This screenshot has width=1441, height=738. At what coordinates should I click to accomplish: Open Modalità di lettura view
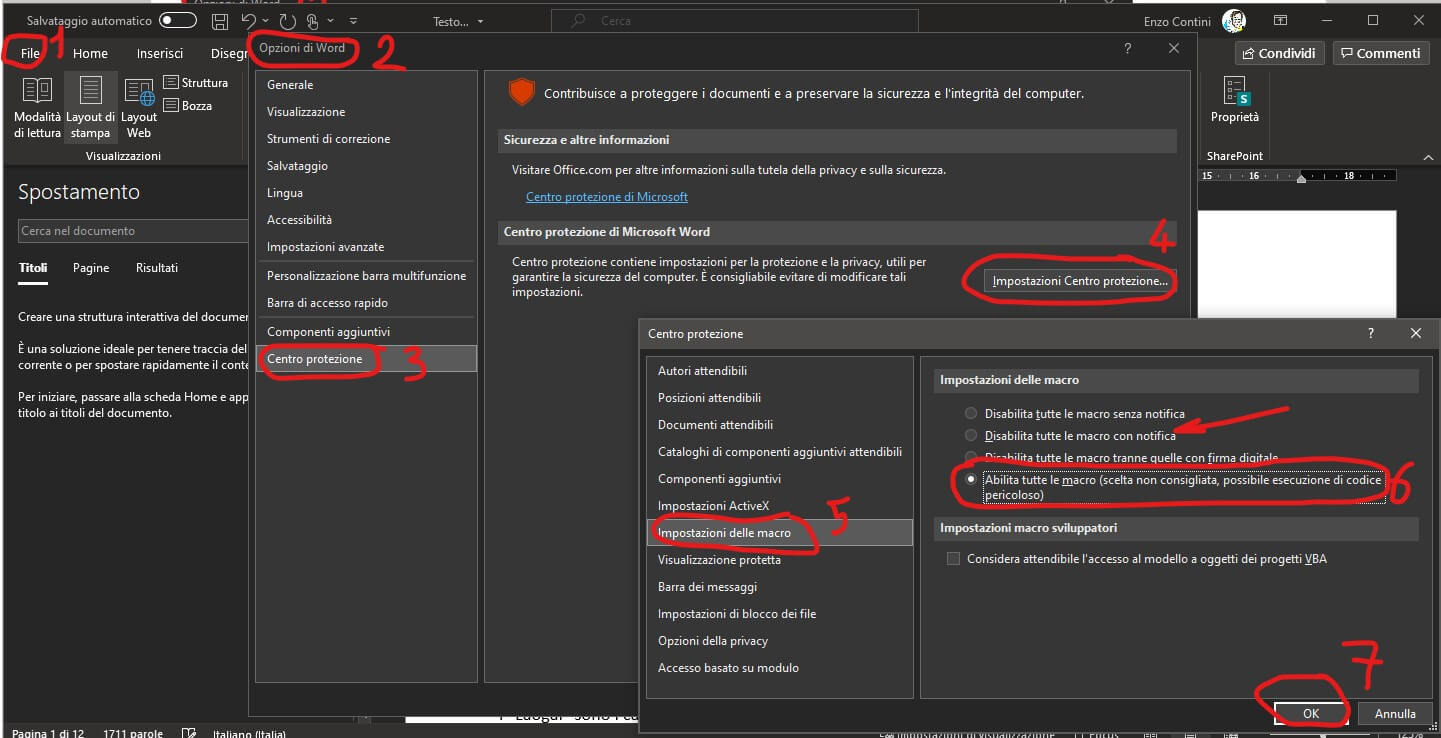pos(37,108)
